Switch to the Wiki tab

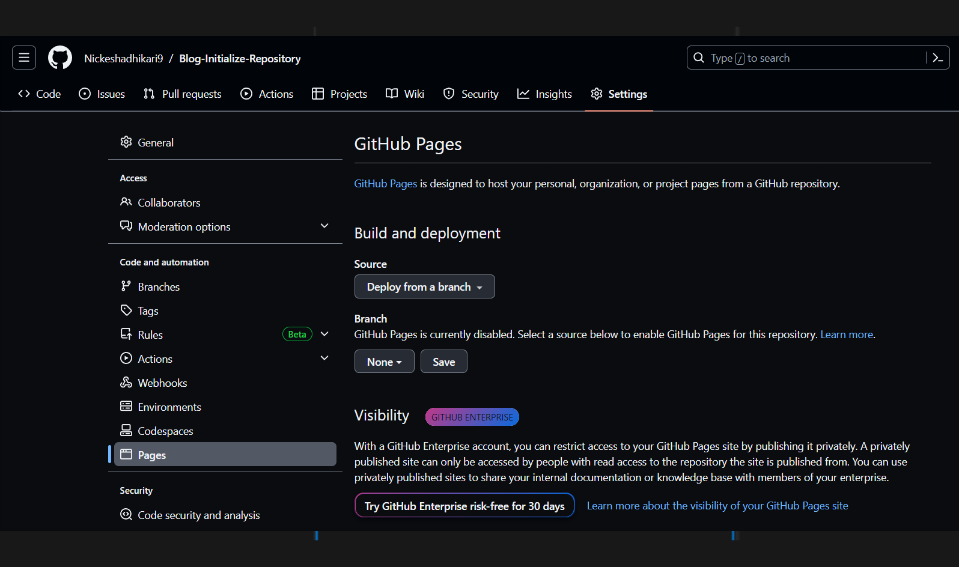(x=405, y=94)
